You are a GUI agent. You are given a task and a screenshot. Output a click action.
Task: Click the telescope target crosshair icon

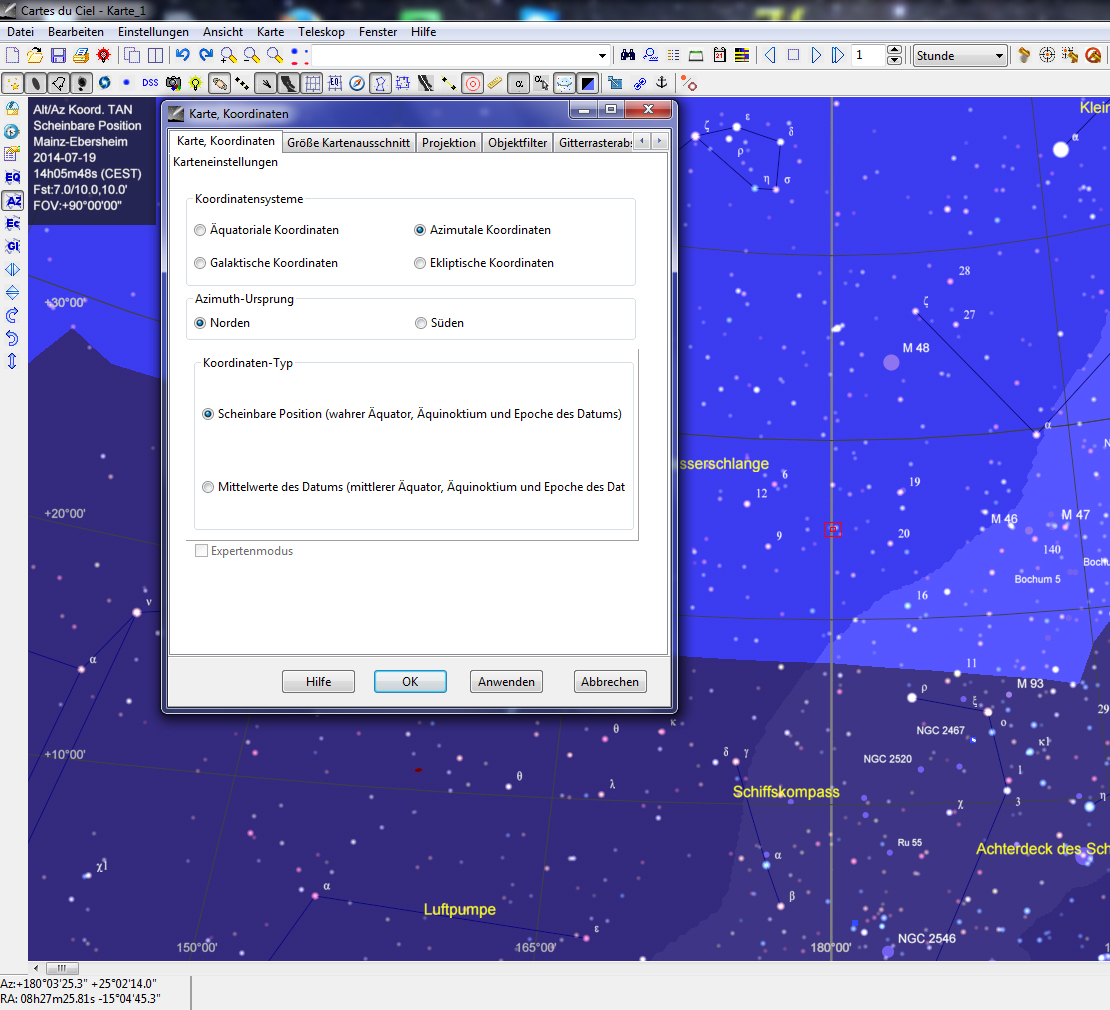tap(1047, 55)
